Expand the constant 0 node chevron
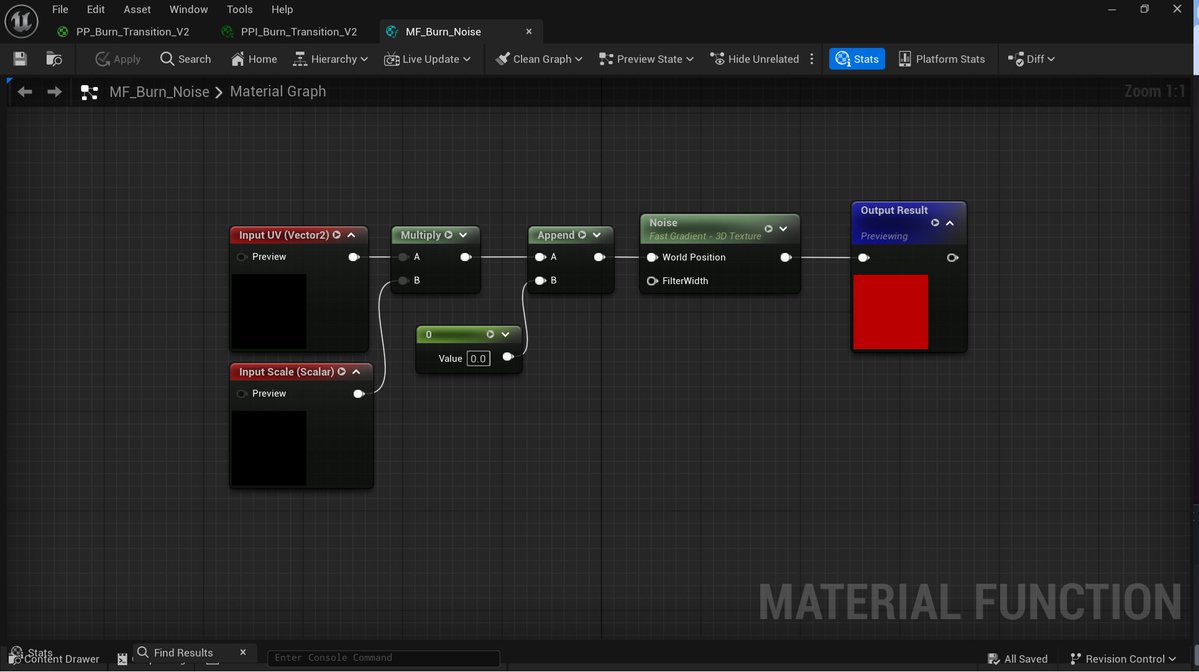This screenshot has width=1199, height=672. tap(505, 334)
